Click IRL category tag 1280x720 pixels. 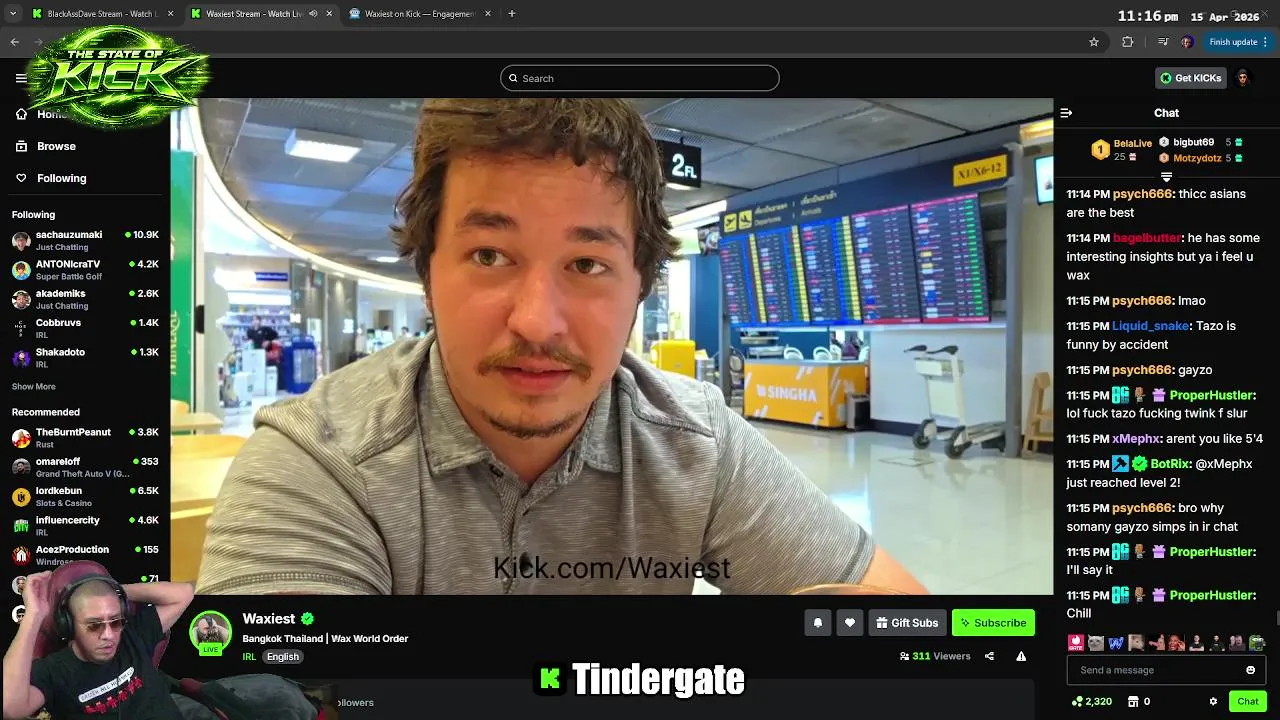point(249,657)
